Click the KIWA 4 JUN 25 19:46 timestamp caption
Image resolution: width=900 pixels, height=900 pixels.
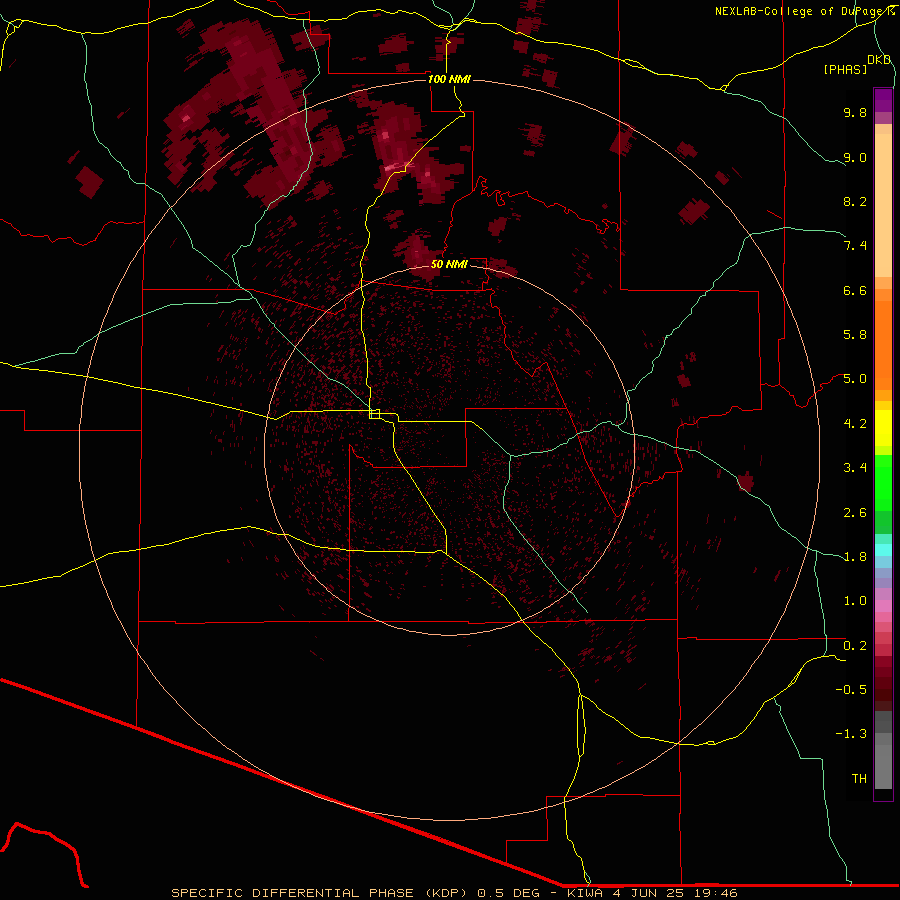pyautogui.click(x=652, y=893)
